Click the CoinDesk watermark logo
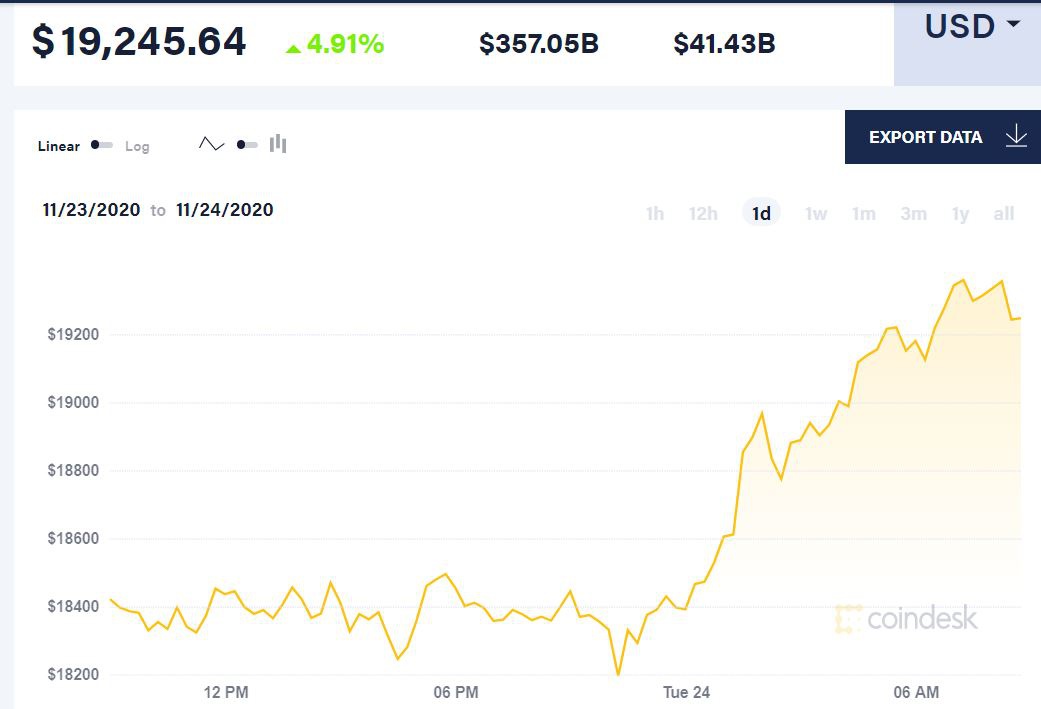Screen dimensions: 1041x709 [x=906, y=619]
